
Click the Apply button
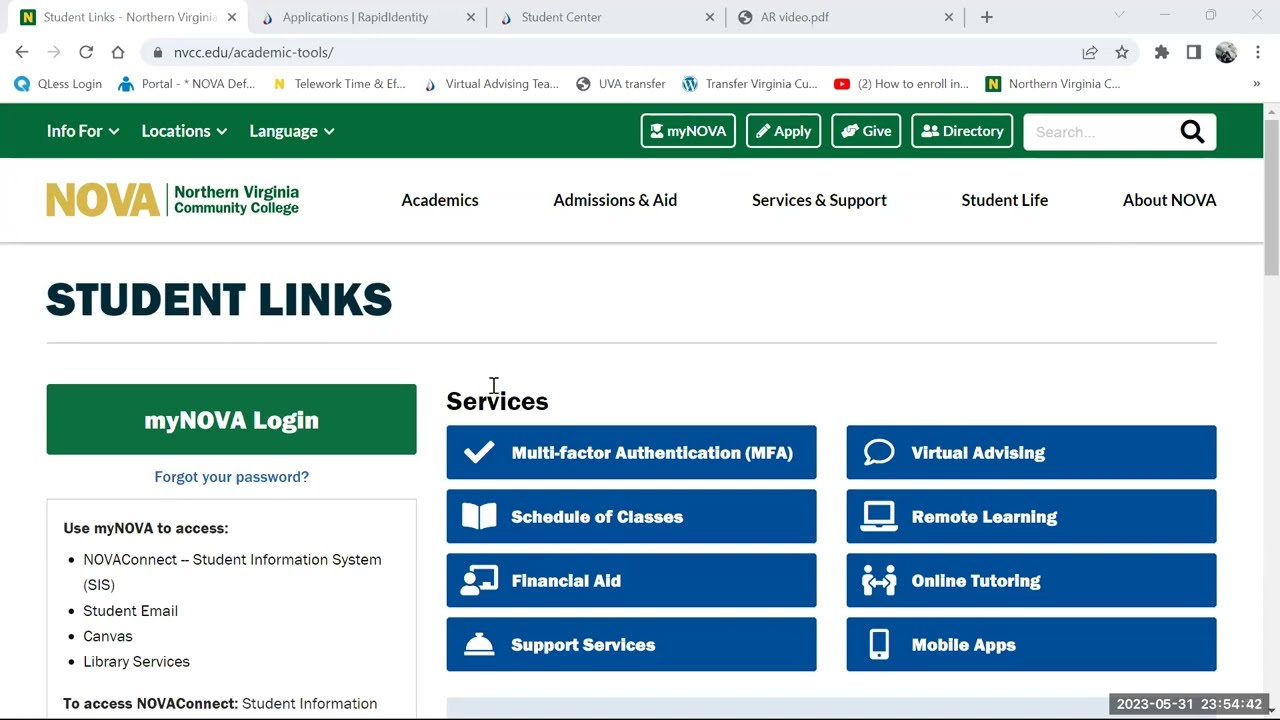(783, 131)
